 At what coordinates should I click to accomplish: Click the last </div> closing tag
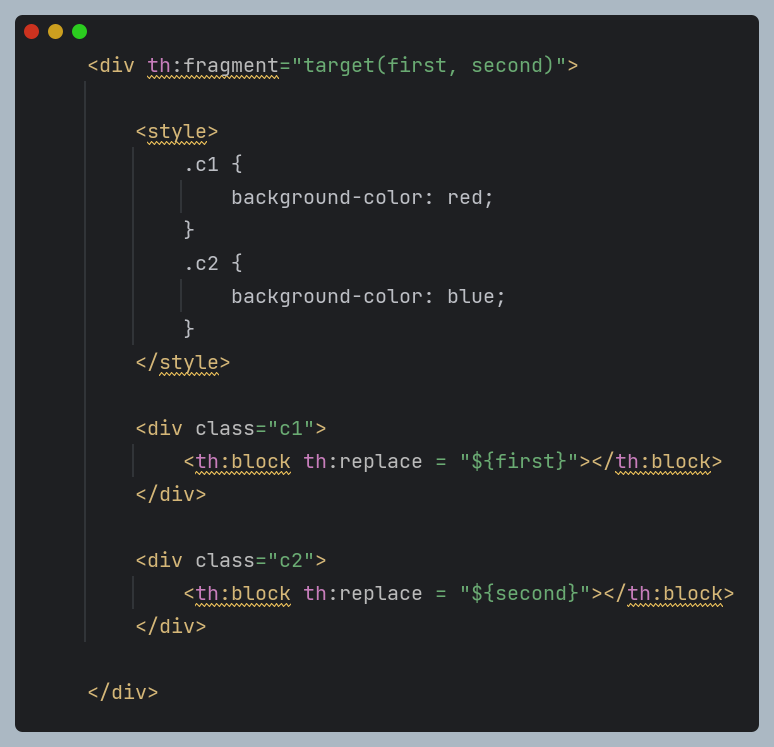pos(123,693)
